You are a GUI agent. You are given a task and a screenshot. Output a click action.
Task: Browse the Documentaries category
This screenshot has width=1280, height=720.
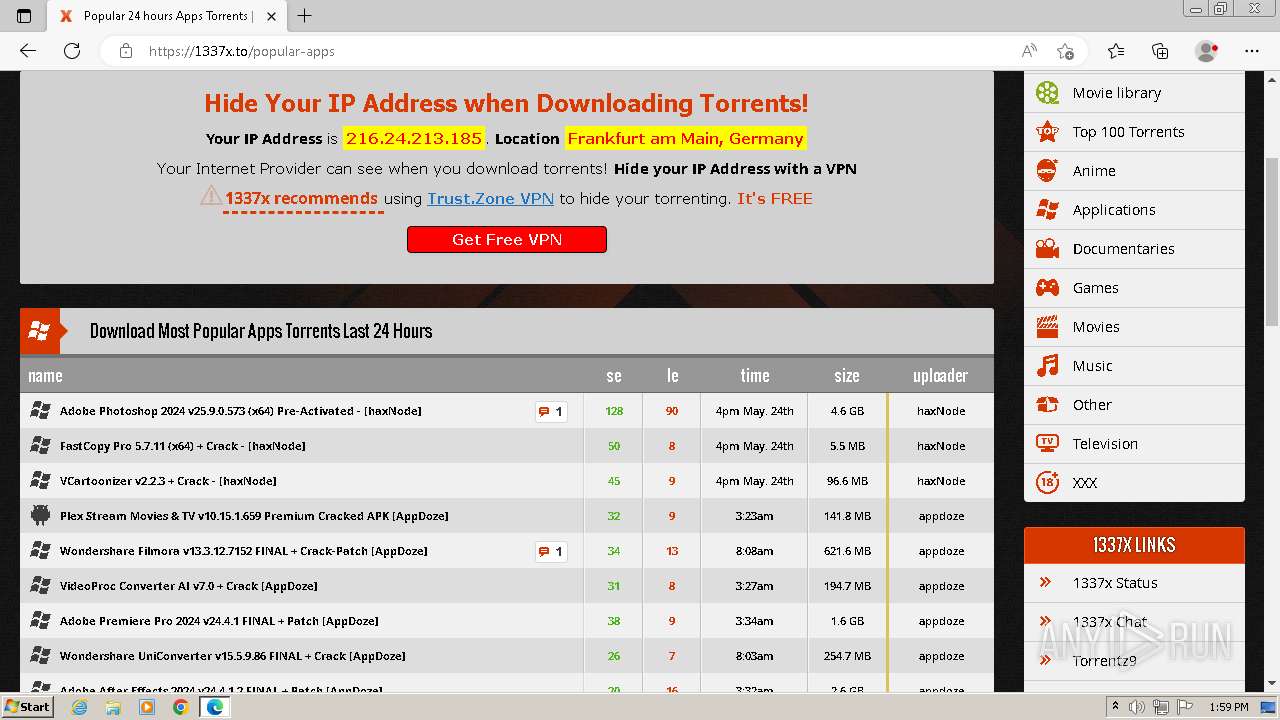[1124, 249]
